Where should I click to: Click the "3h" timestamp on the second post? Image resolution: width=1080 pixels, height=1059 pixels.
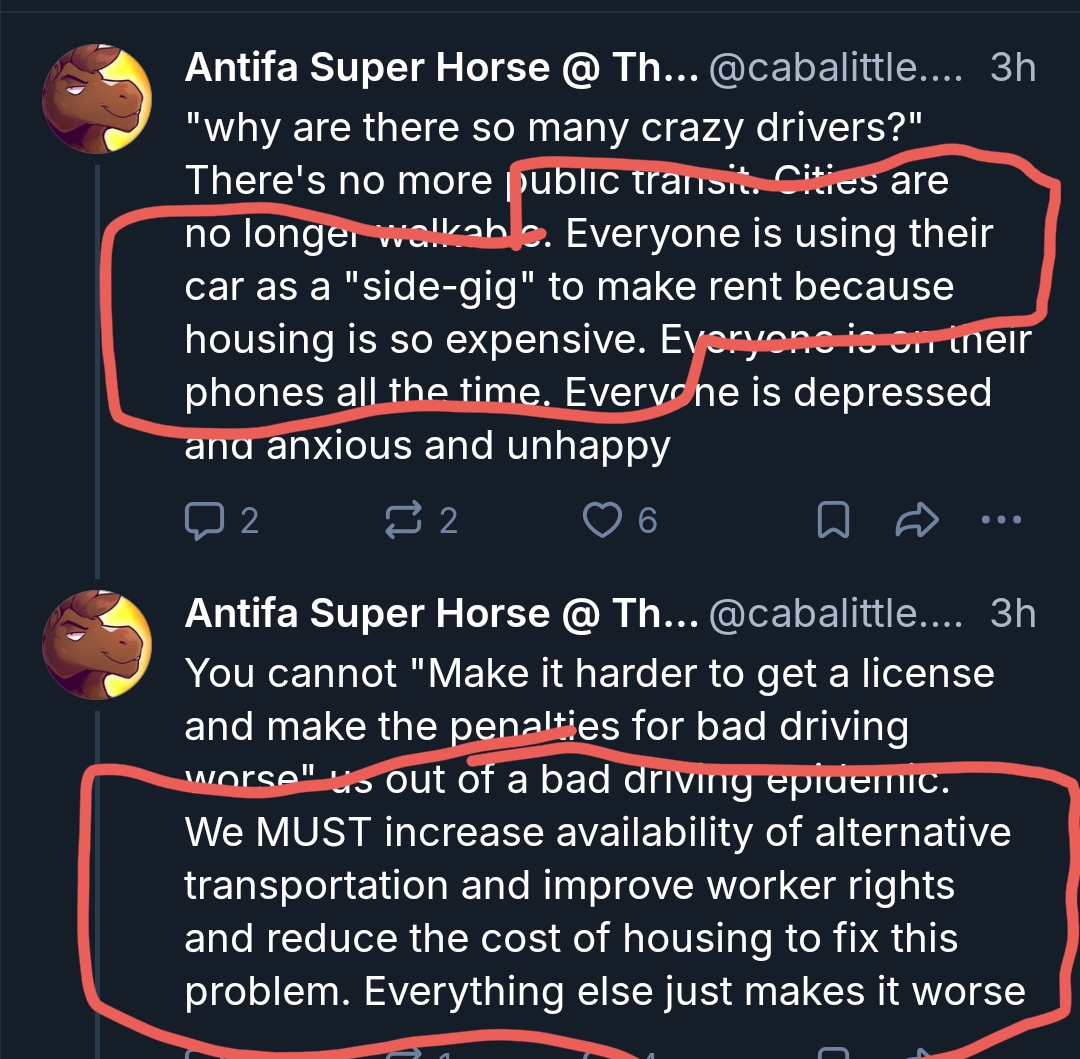tap(1012, 614)
